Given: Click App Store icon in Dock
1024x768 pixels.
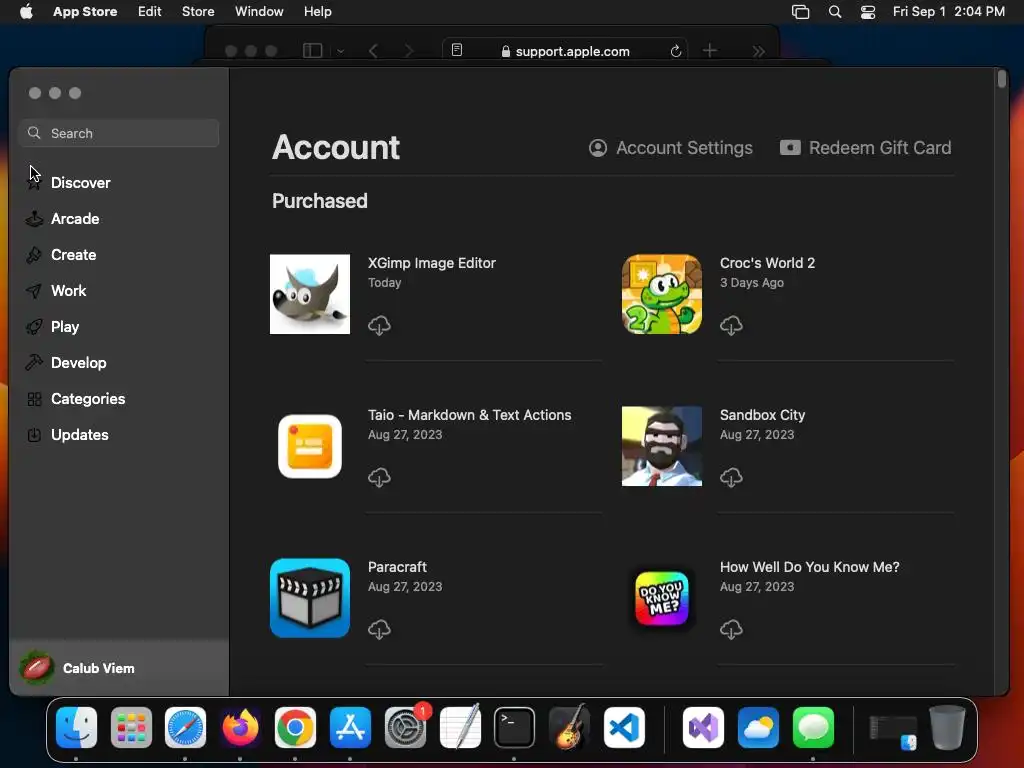Looking at the screenshot, I should (x=350, y=728).
